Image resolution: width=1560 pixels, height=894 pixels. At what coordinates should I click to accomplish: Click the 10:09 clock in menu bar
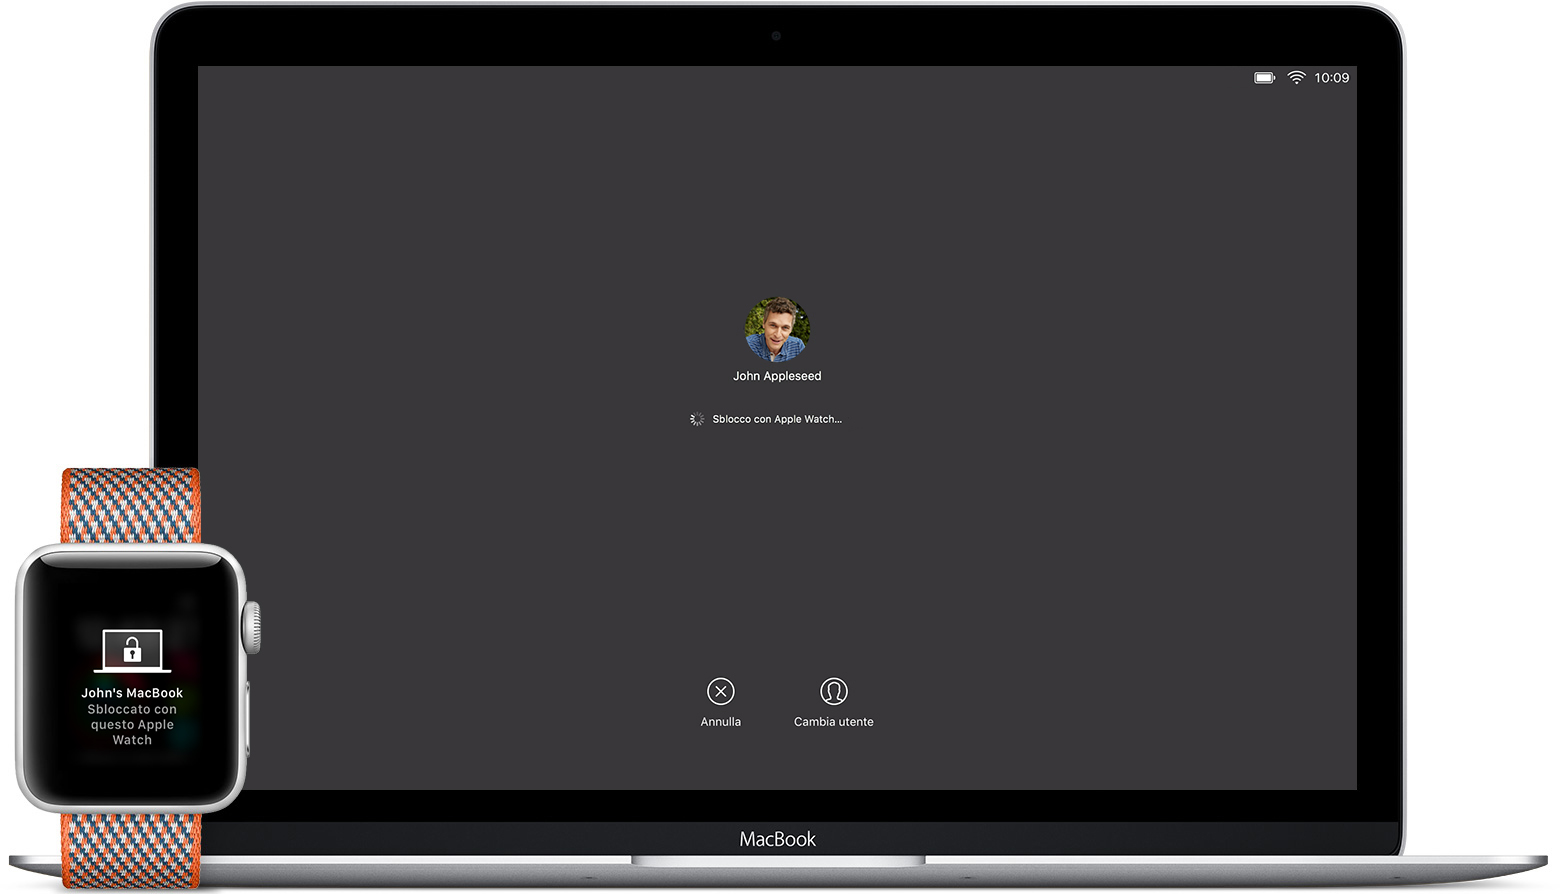pyautogui.click(x=1332, y=77)
